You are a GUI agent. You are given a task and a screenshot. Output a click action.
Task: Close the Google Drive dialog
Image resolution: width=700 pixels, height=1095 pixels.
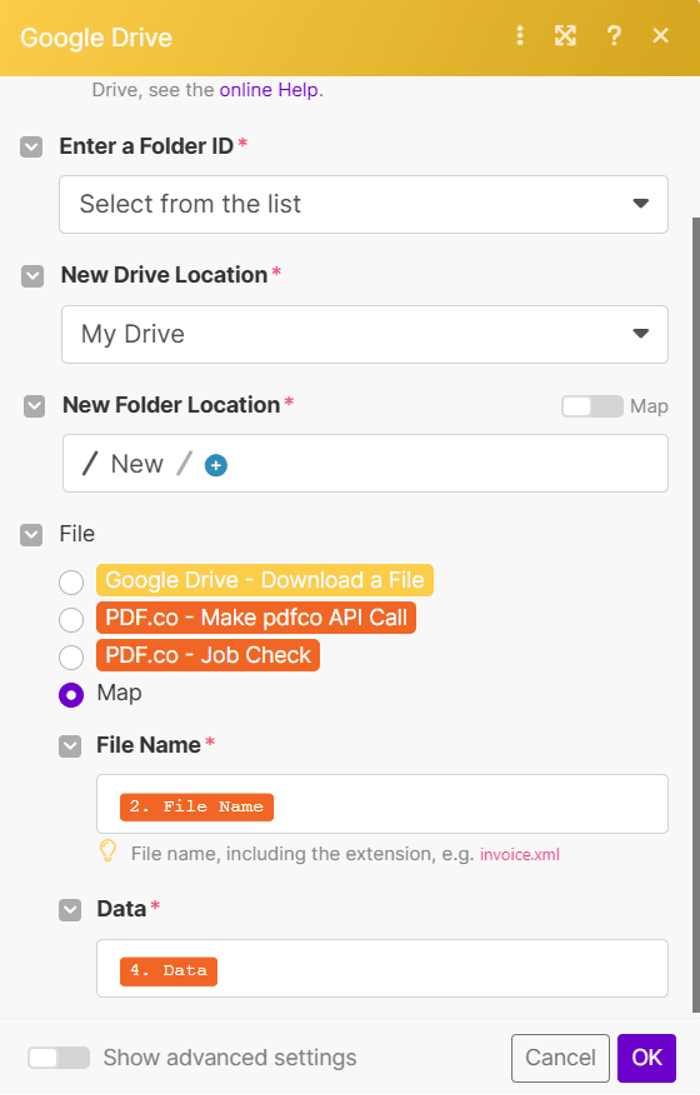tap(660, 36)
